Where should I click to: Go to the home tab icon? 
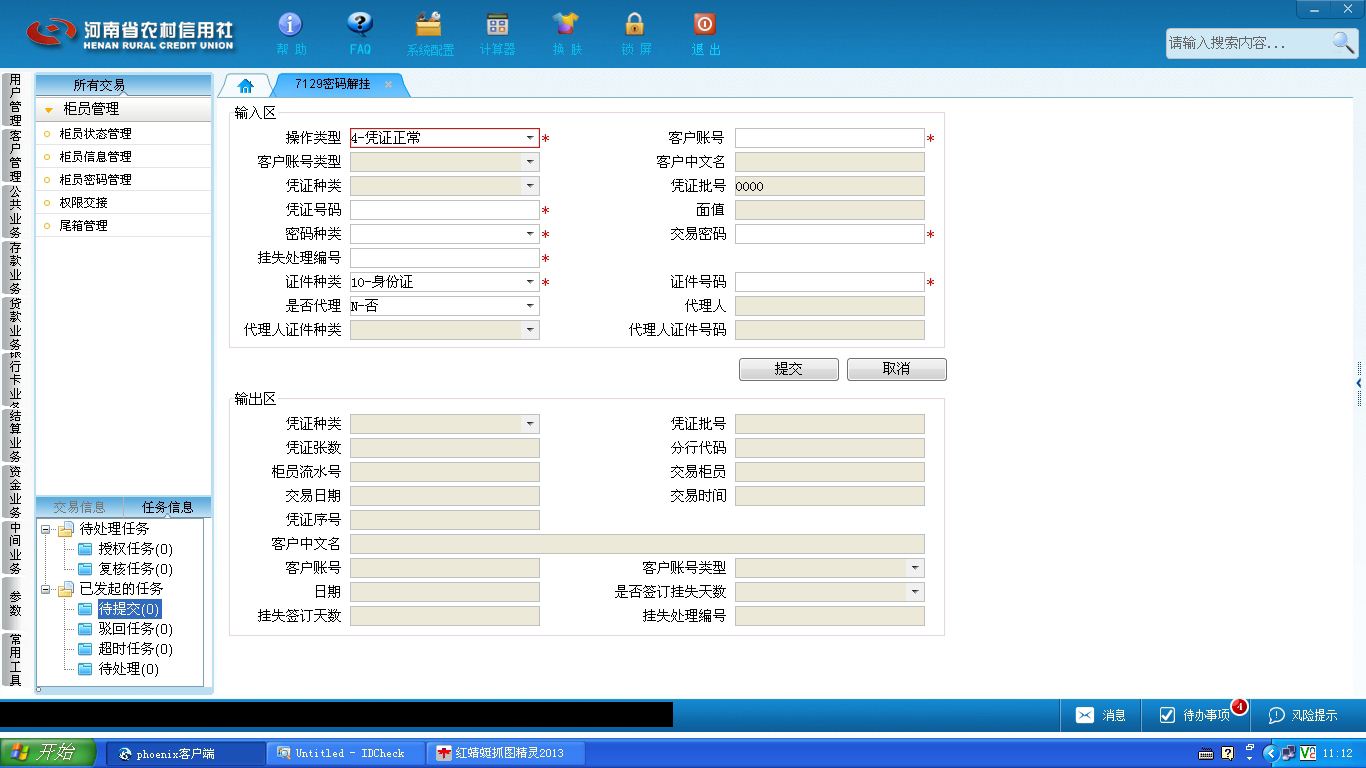coord(245,86)
